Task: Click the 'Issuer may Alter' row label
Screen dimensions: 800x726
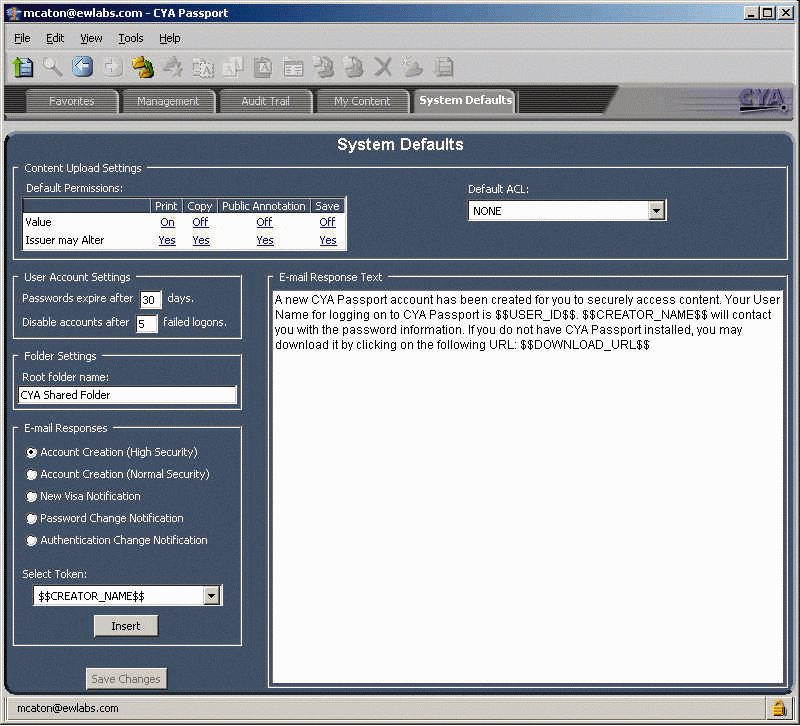Action: [65, 240]
